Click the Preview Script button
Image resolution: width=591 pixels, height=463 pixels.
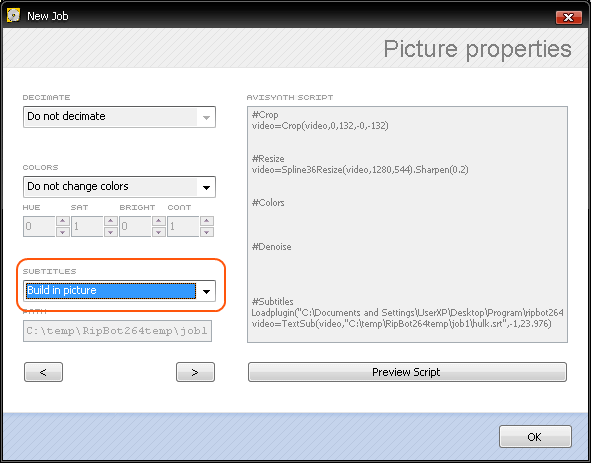407,372
